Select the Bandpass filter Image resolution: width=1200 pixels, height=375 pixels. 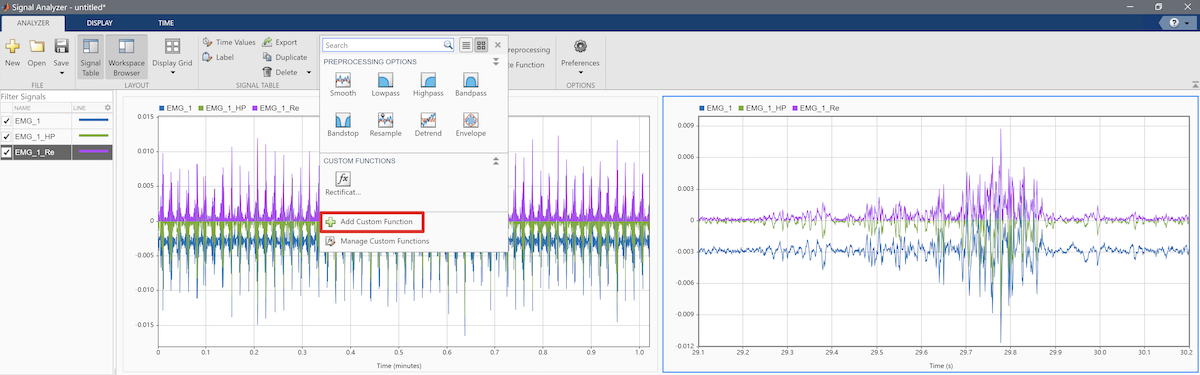470,84
